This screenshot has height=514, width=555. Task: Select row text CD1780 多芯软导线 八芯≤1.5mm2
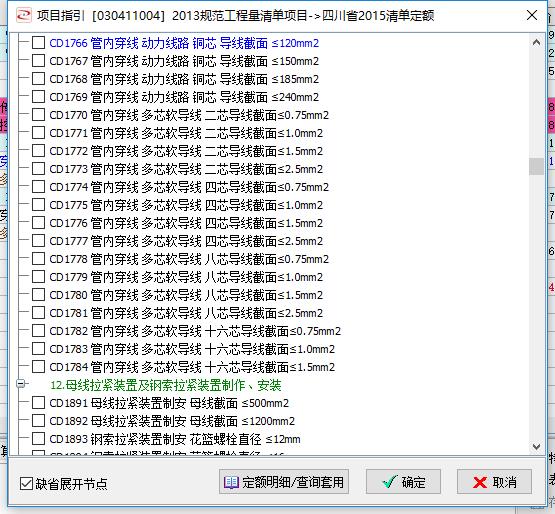(186, 295)
